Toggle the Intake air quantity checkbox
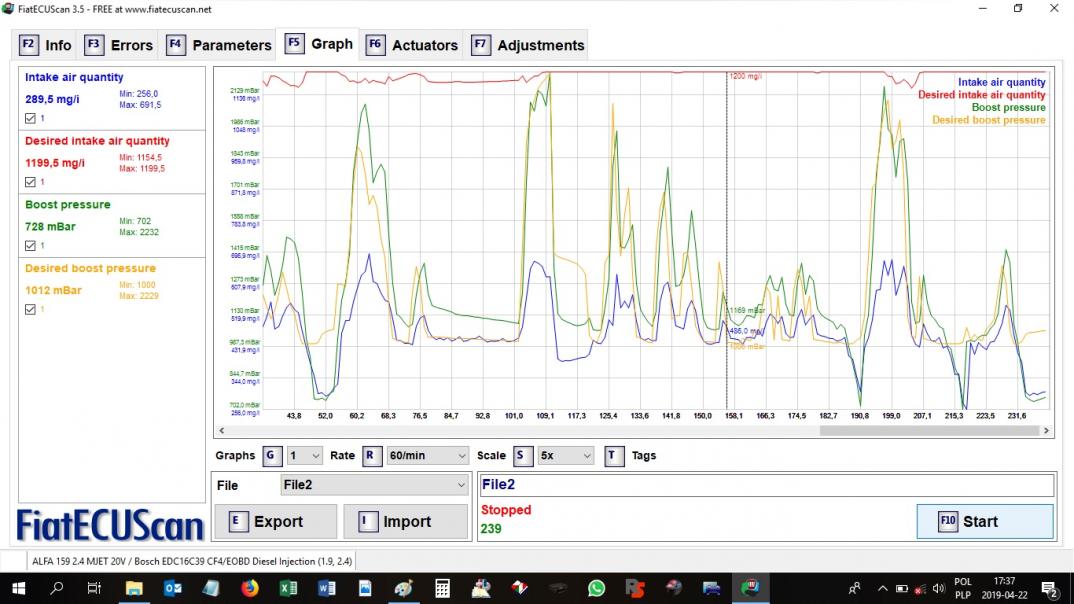Image resolution: width=1074 pixels, height=604 pixels. [x=30, y=118]
